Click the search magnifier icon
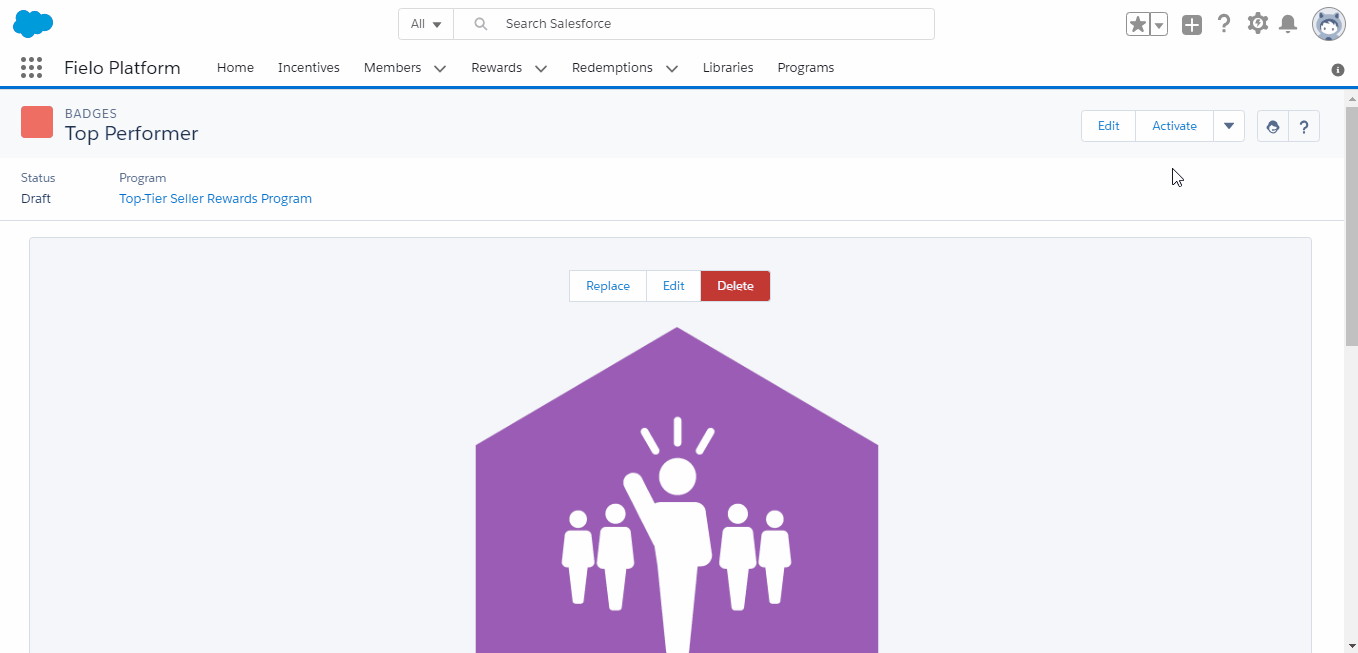The image size is (1358, 653). click(x=481, y=24)
